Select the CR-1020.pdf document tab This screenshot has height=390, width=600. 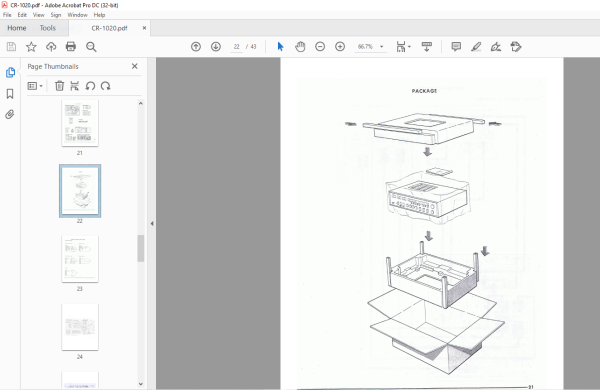click(109, 28)
